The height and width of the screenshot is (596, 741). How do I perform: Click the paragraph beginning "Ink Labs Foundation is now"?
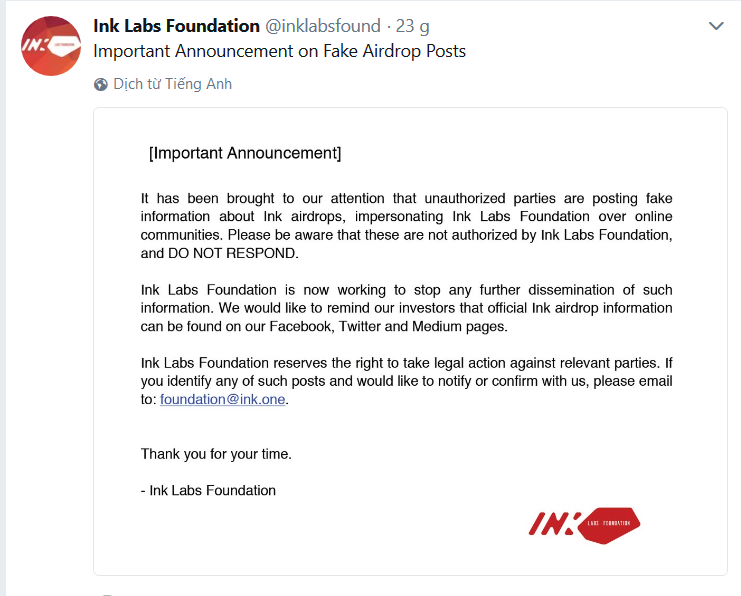406,307
